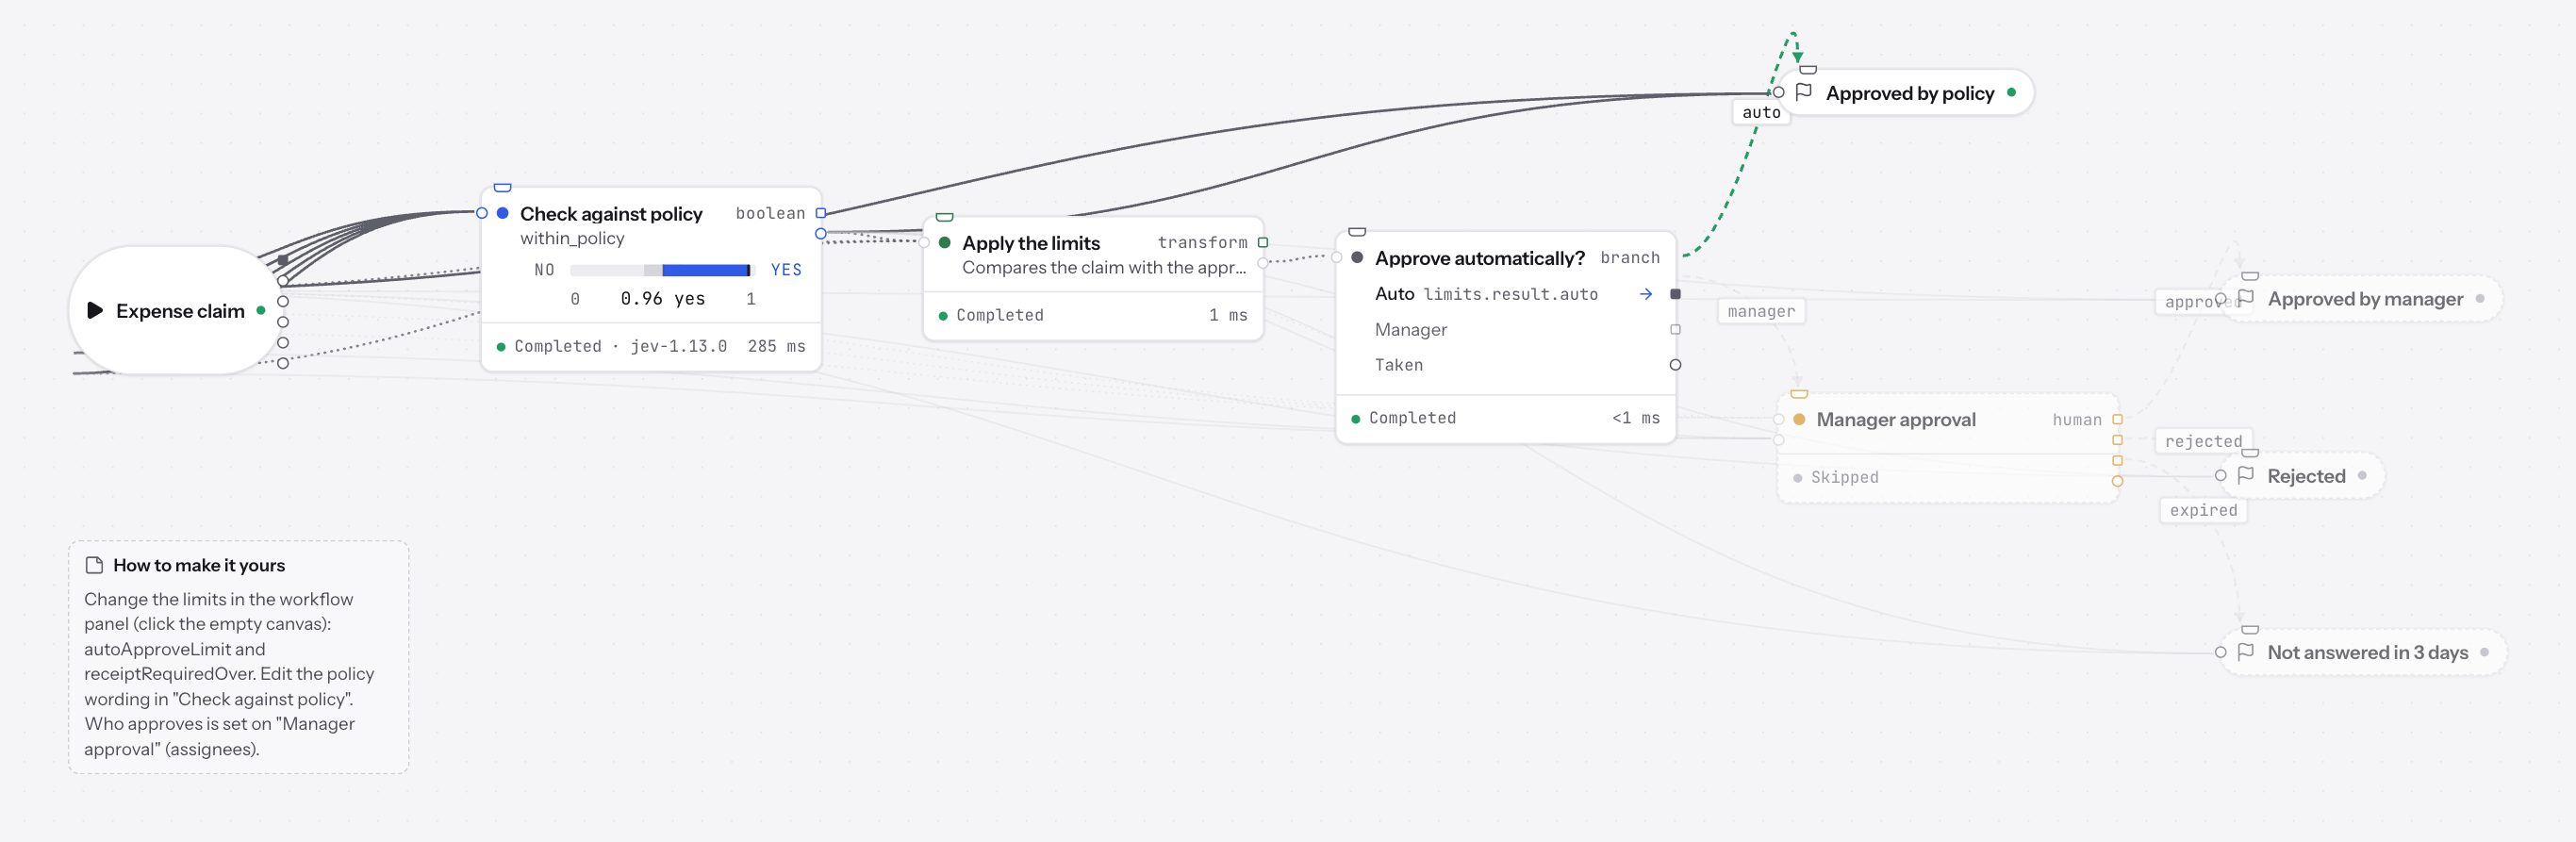The height and width of the screenshot is (842, 2576).
Task: Click the flag icon on Approved by policy
Action: [x=1804, y=92]
